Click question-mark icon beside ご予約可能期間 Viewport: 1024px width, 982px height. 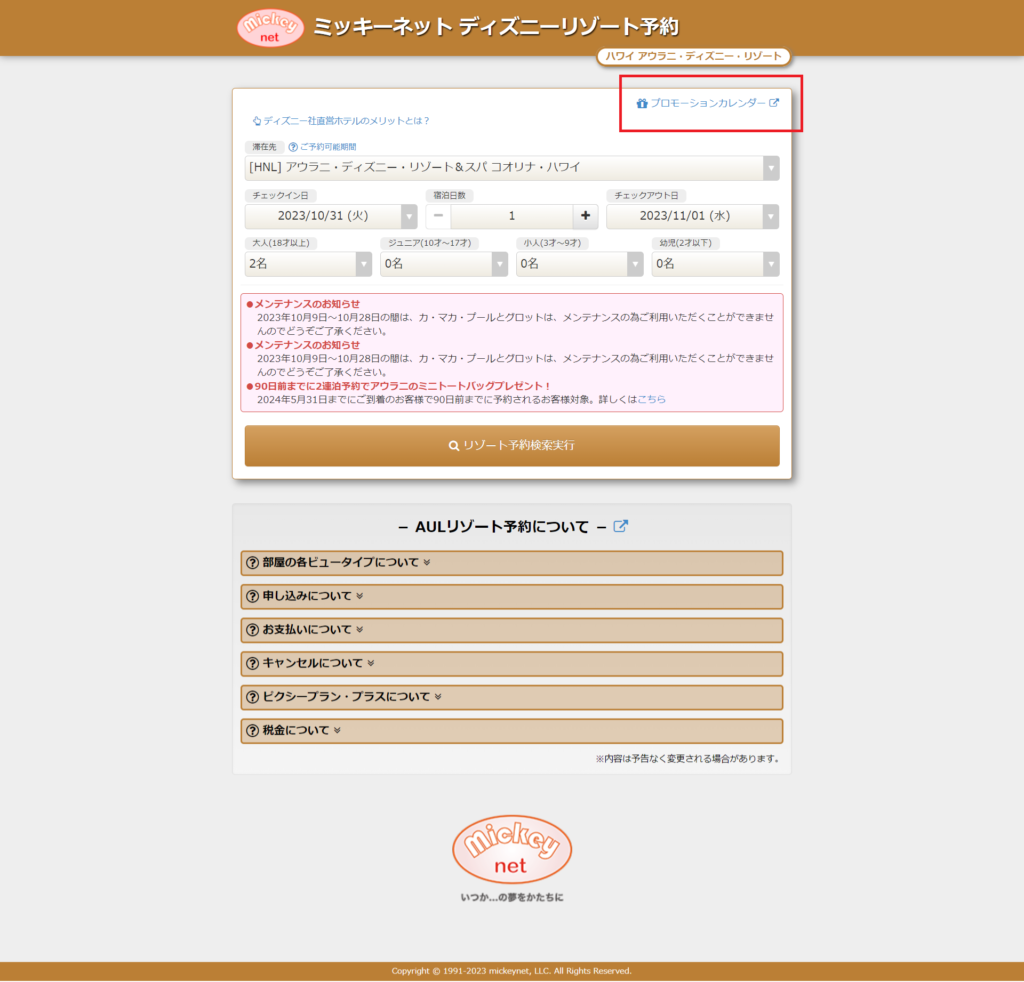click(293, 147)
